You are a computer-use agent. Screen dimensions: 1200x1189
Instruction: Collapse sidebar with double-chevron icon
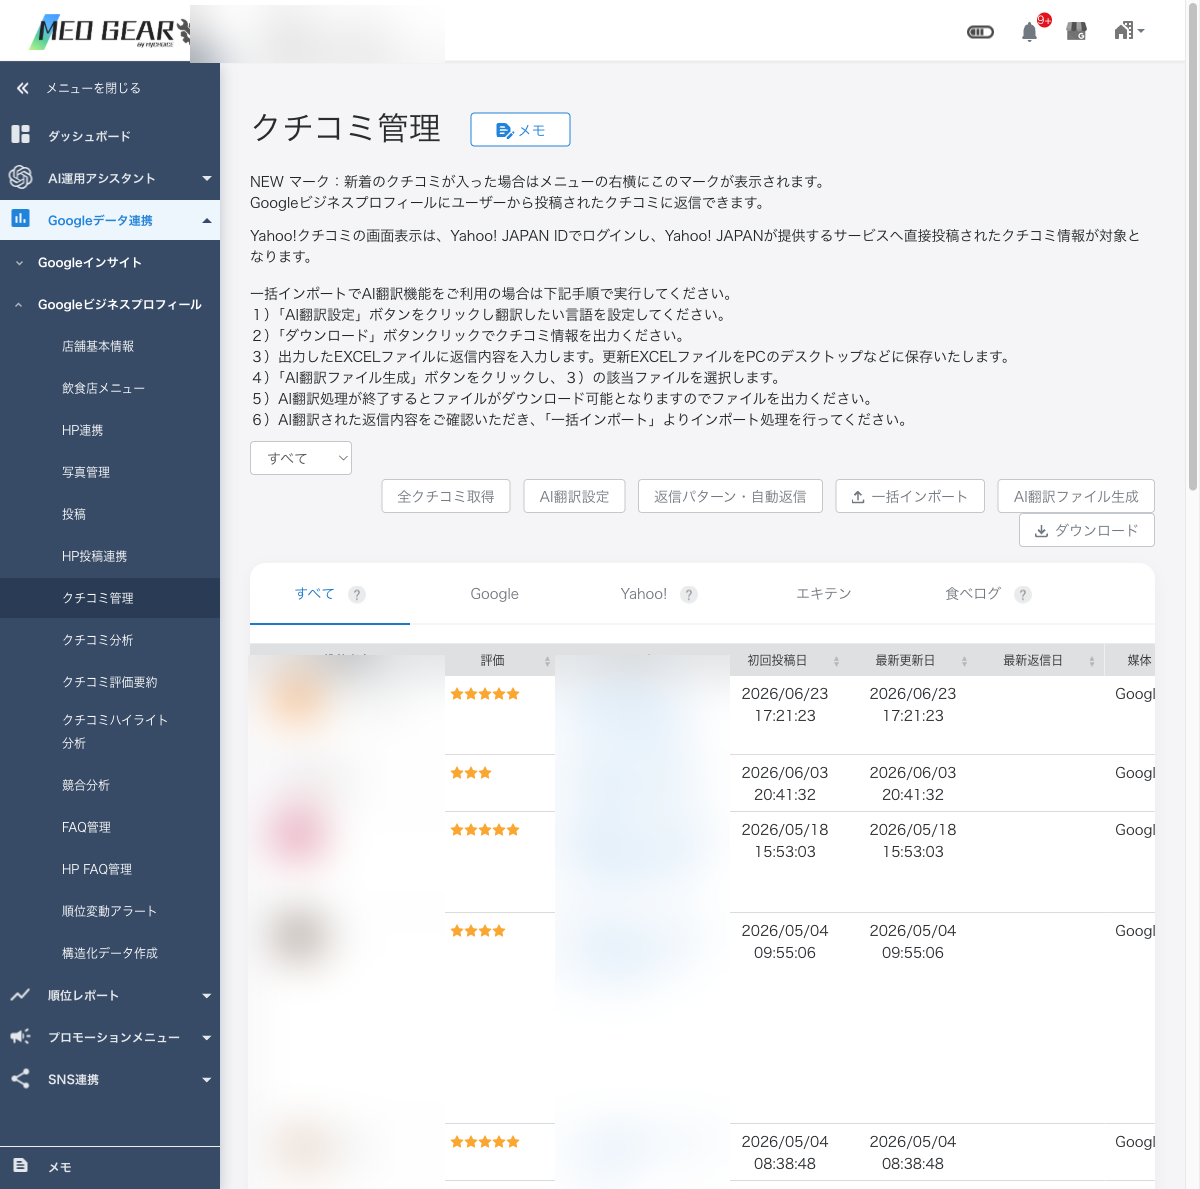click(x=22, y=88)
